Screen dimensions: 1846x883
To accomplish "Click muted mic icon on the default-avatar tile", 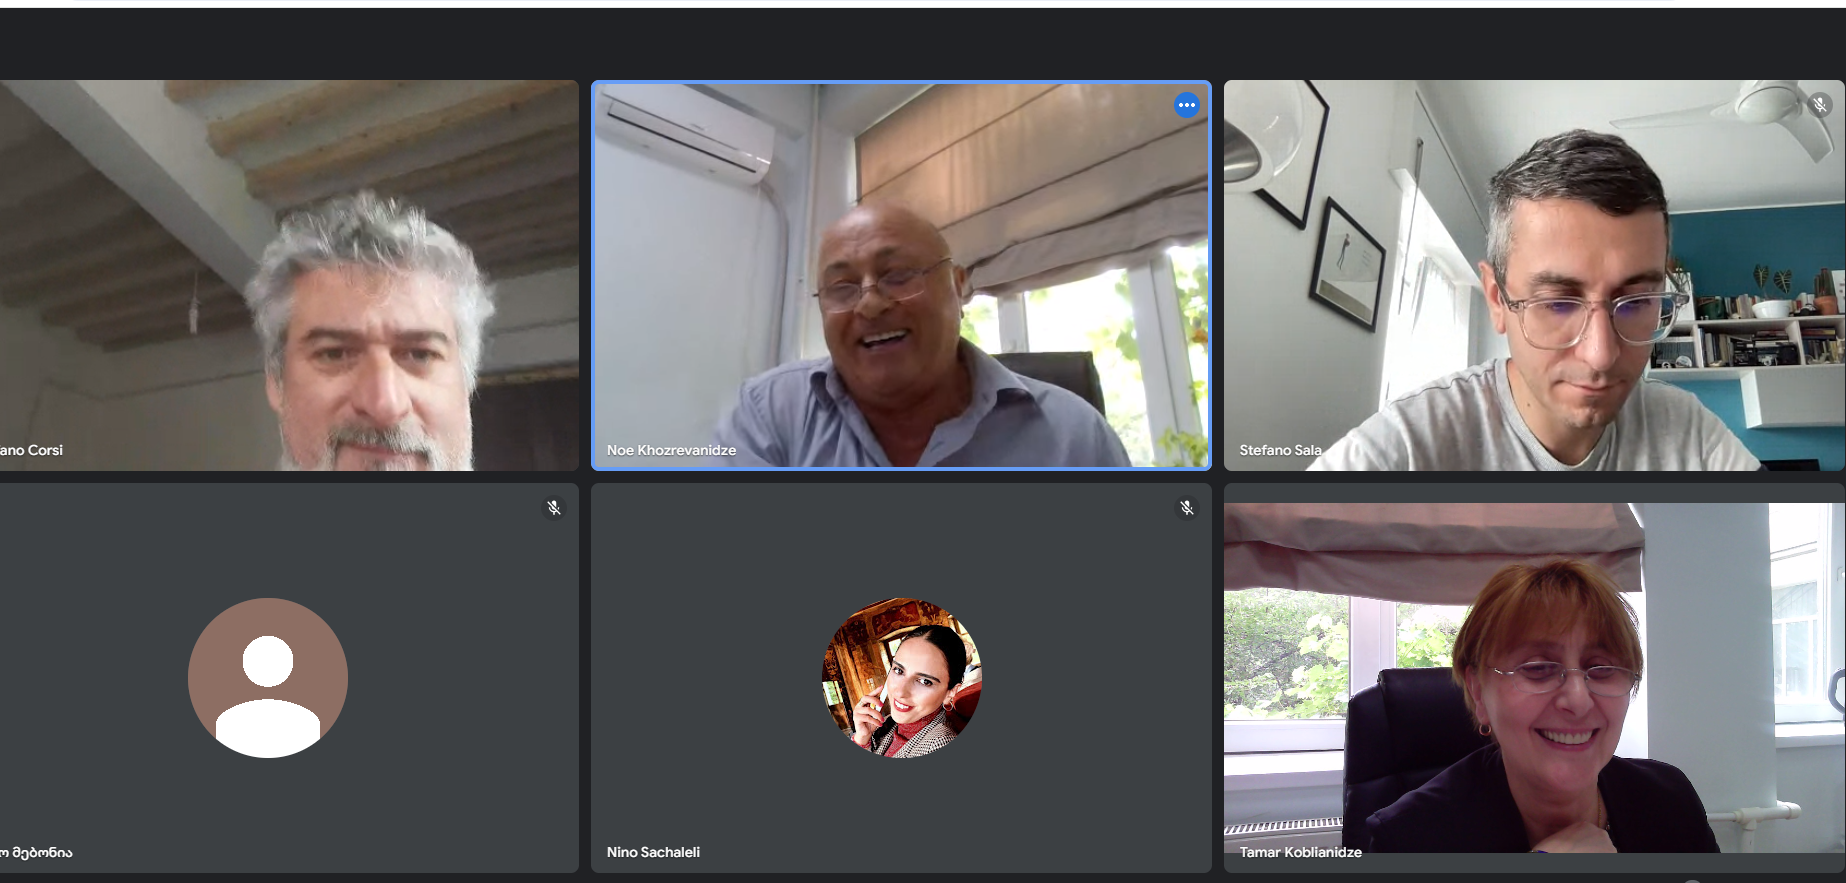I will pyautogui.click(x=553, y=508).
